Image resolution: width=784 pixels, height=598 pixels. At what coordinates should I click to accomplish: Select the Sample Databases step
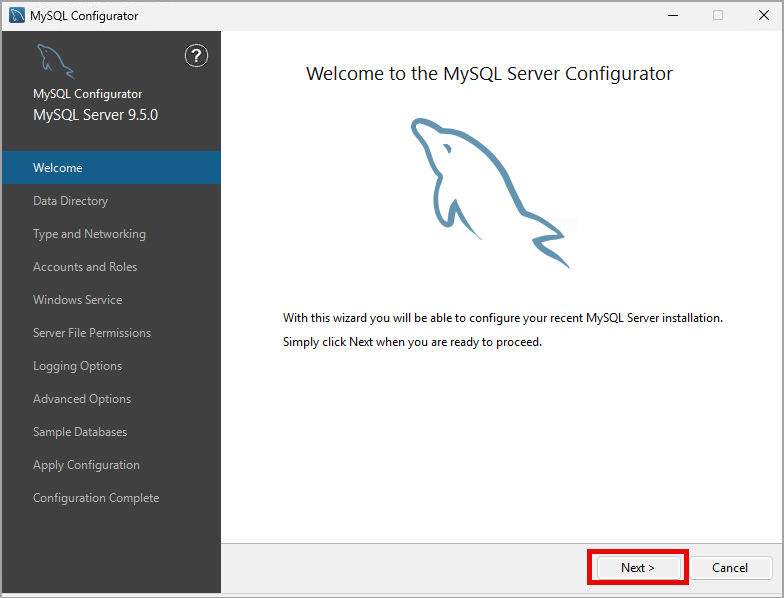pyautogui.click(x=80, y=432)
